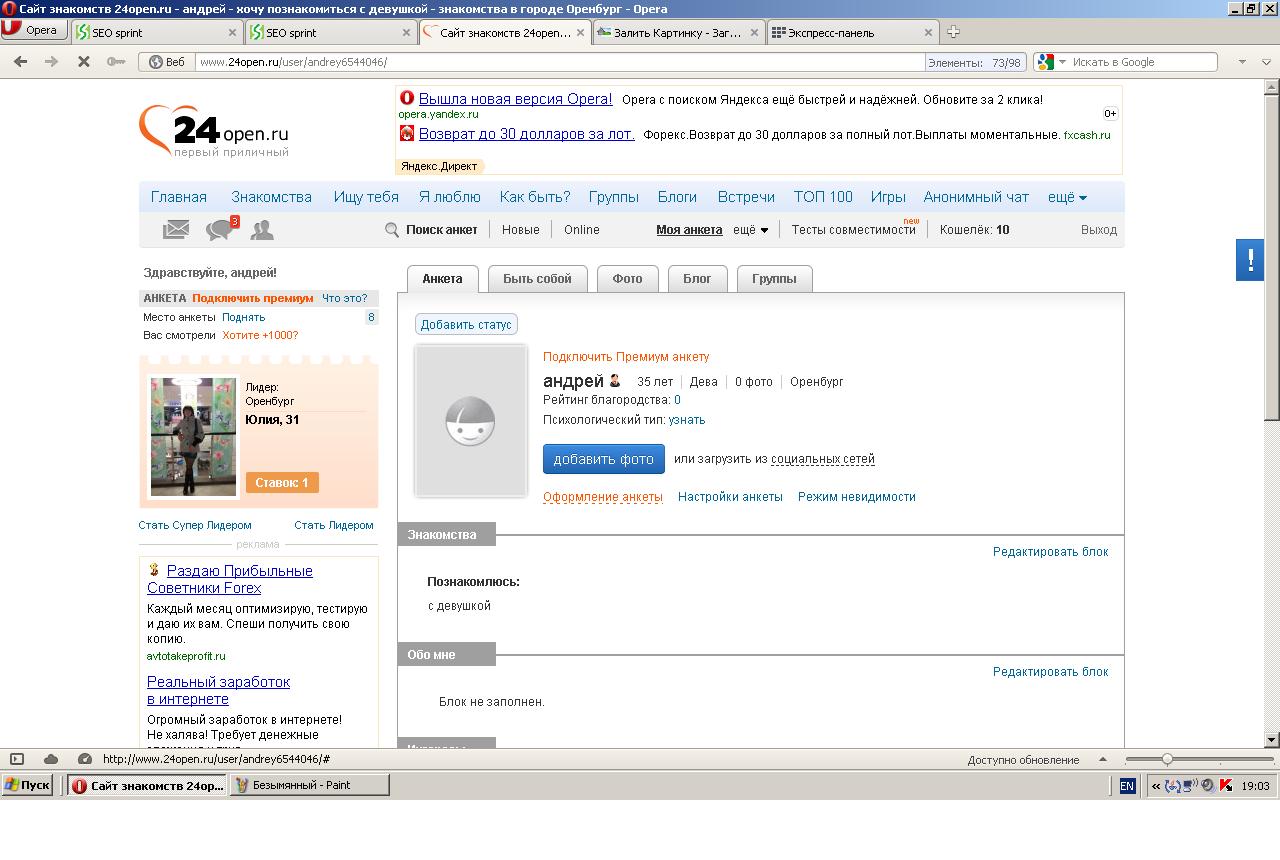
Task: Open Opera Link cloud icon in status bar
Action: tap(51, 759)
